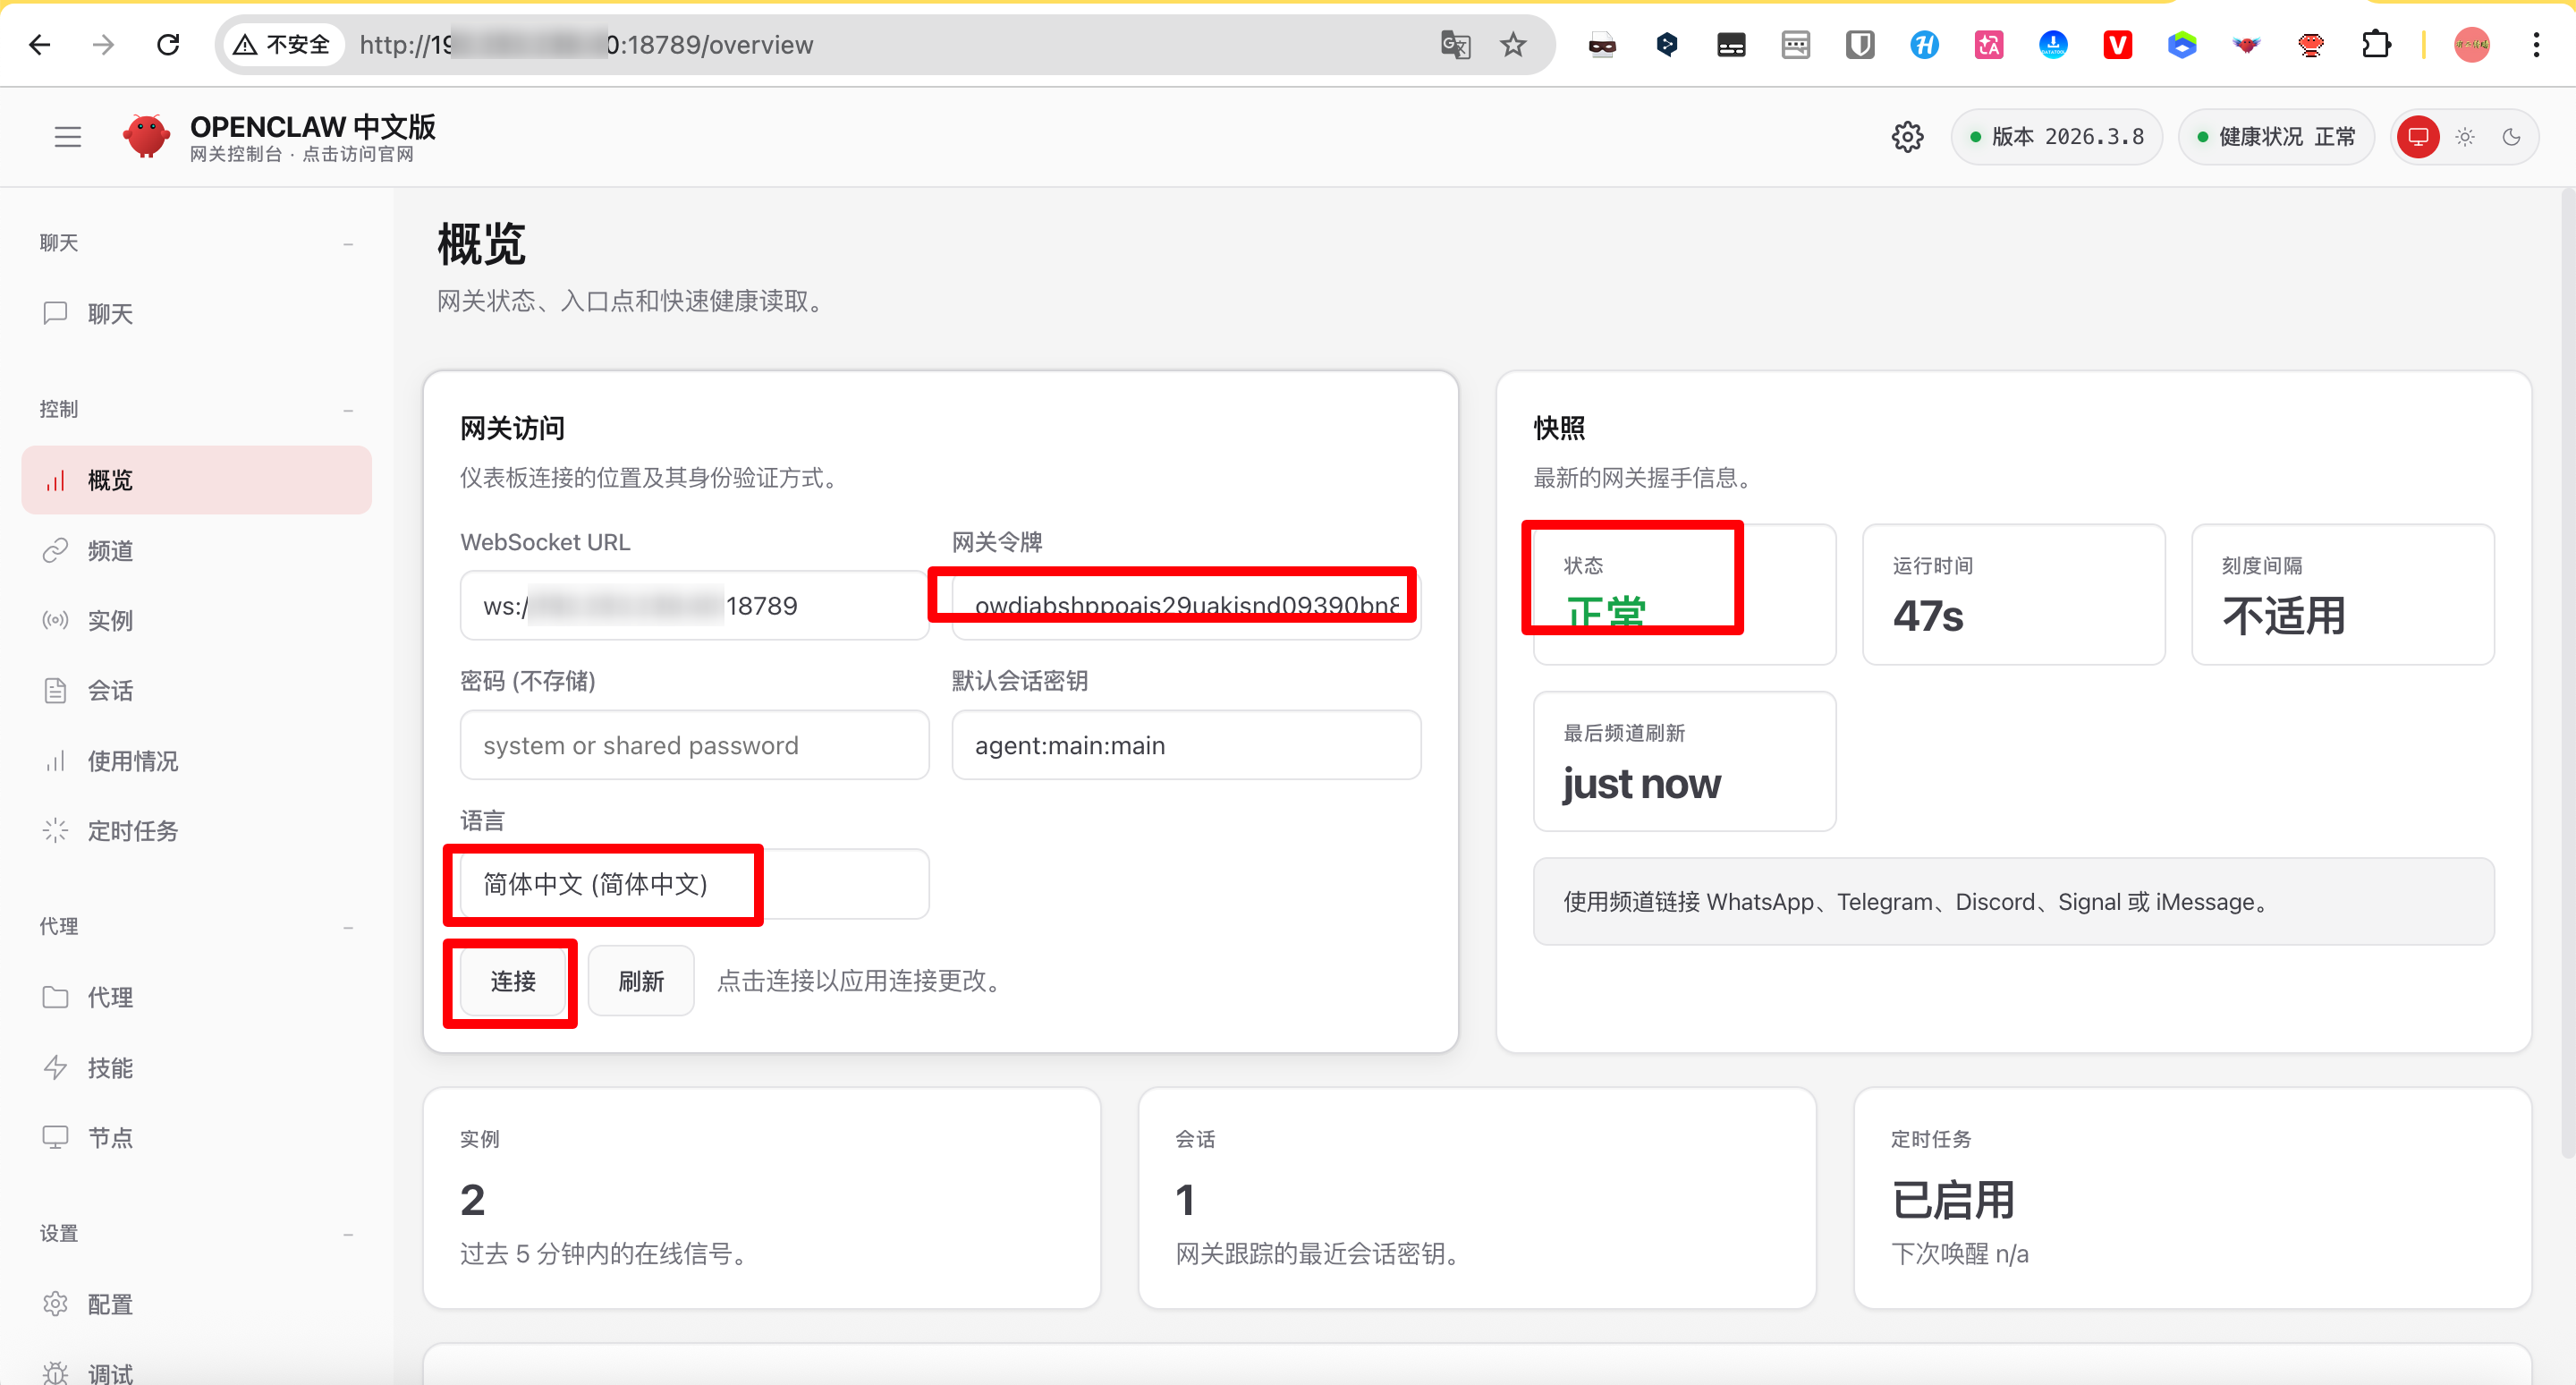
Task: Click the page vertical scrollbar
Action: (x=2567, y=670)
